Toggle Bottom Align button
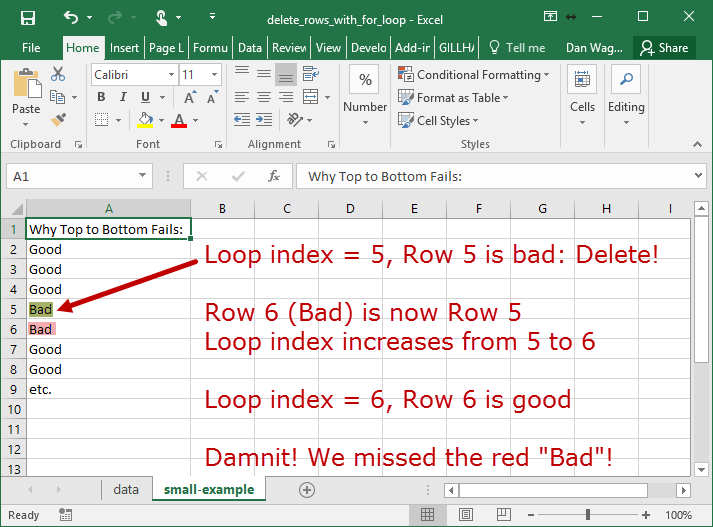Viewport: 713px width, 527px height. coord(286,74)
